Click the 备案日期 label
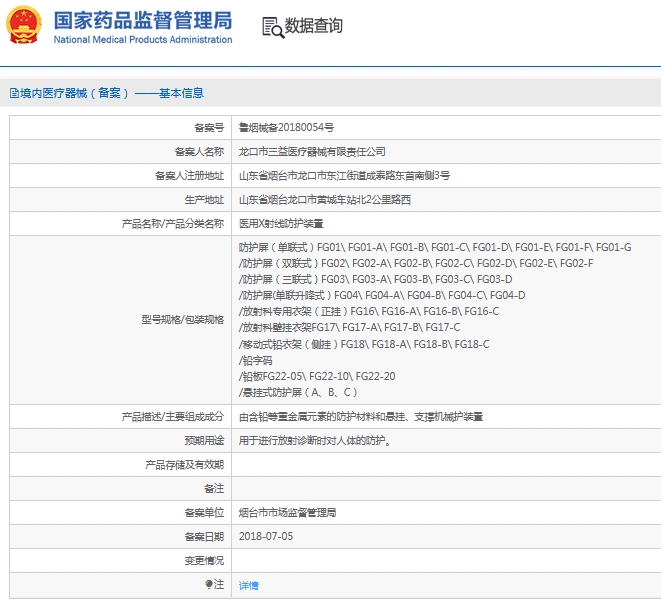Screen dimensions: 661x603 pyautogui.click(x=204, y=537)
